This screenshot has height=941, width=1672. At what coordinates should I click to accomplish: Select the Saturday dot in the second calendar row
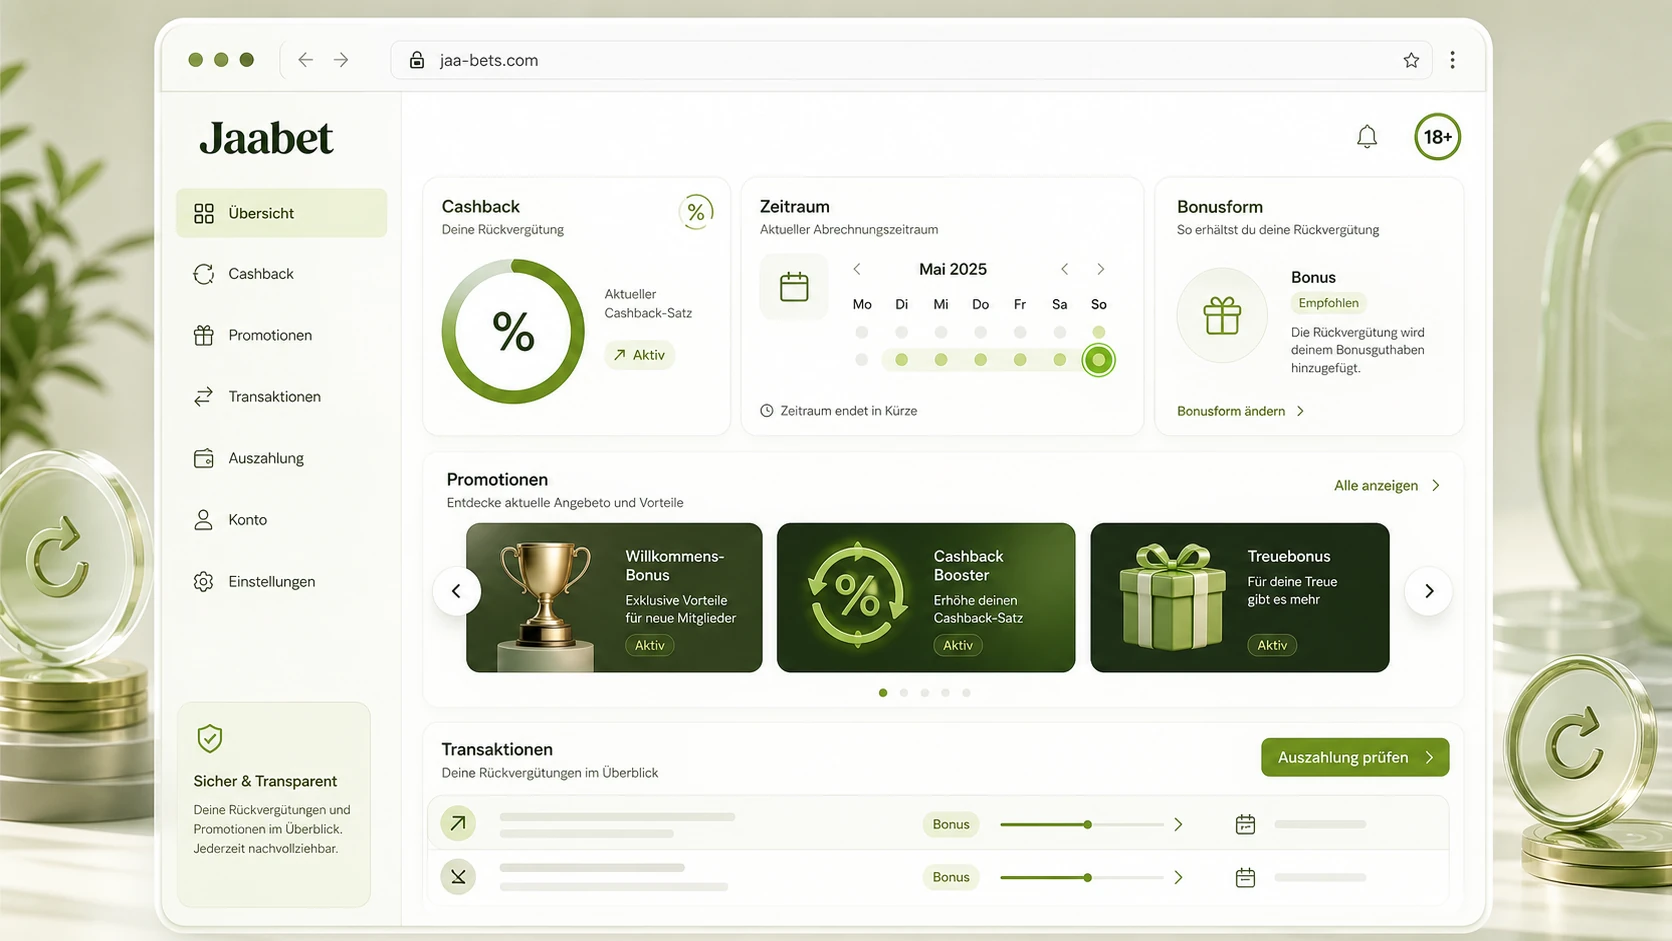1059,360
